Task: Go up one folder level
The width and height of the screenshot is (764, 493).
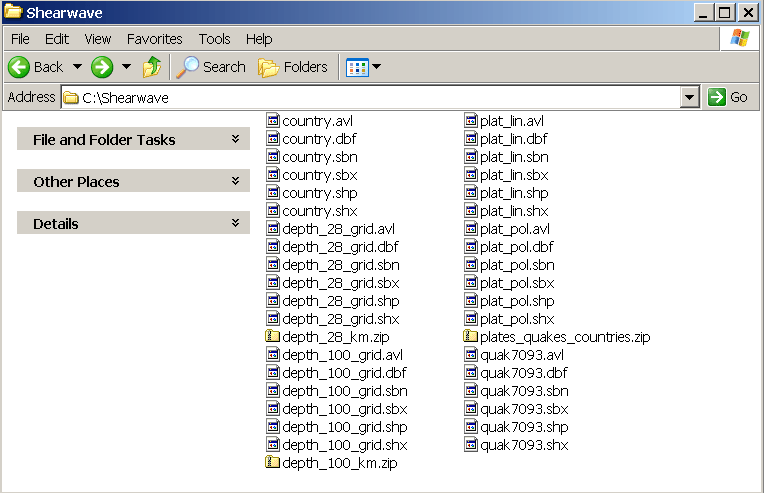Action: click(152, 67)
